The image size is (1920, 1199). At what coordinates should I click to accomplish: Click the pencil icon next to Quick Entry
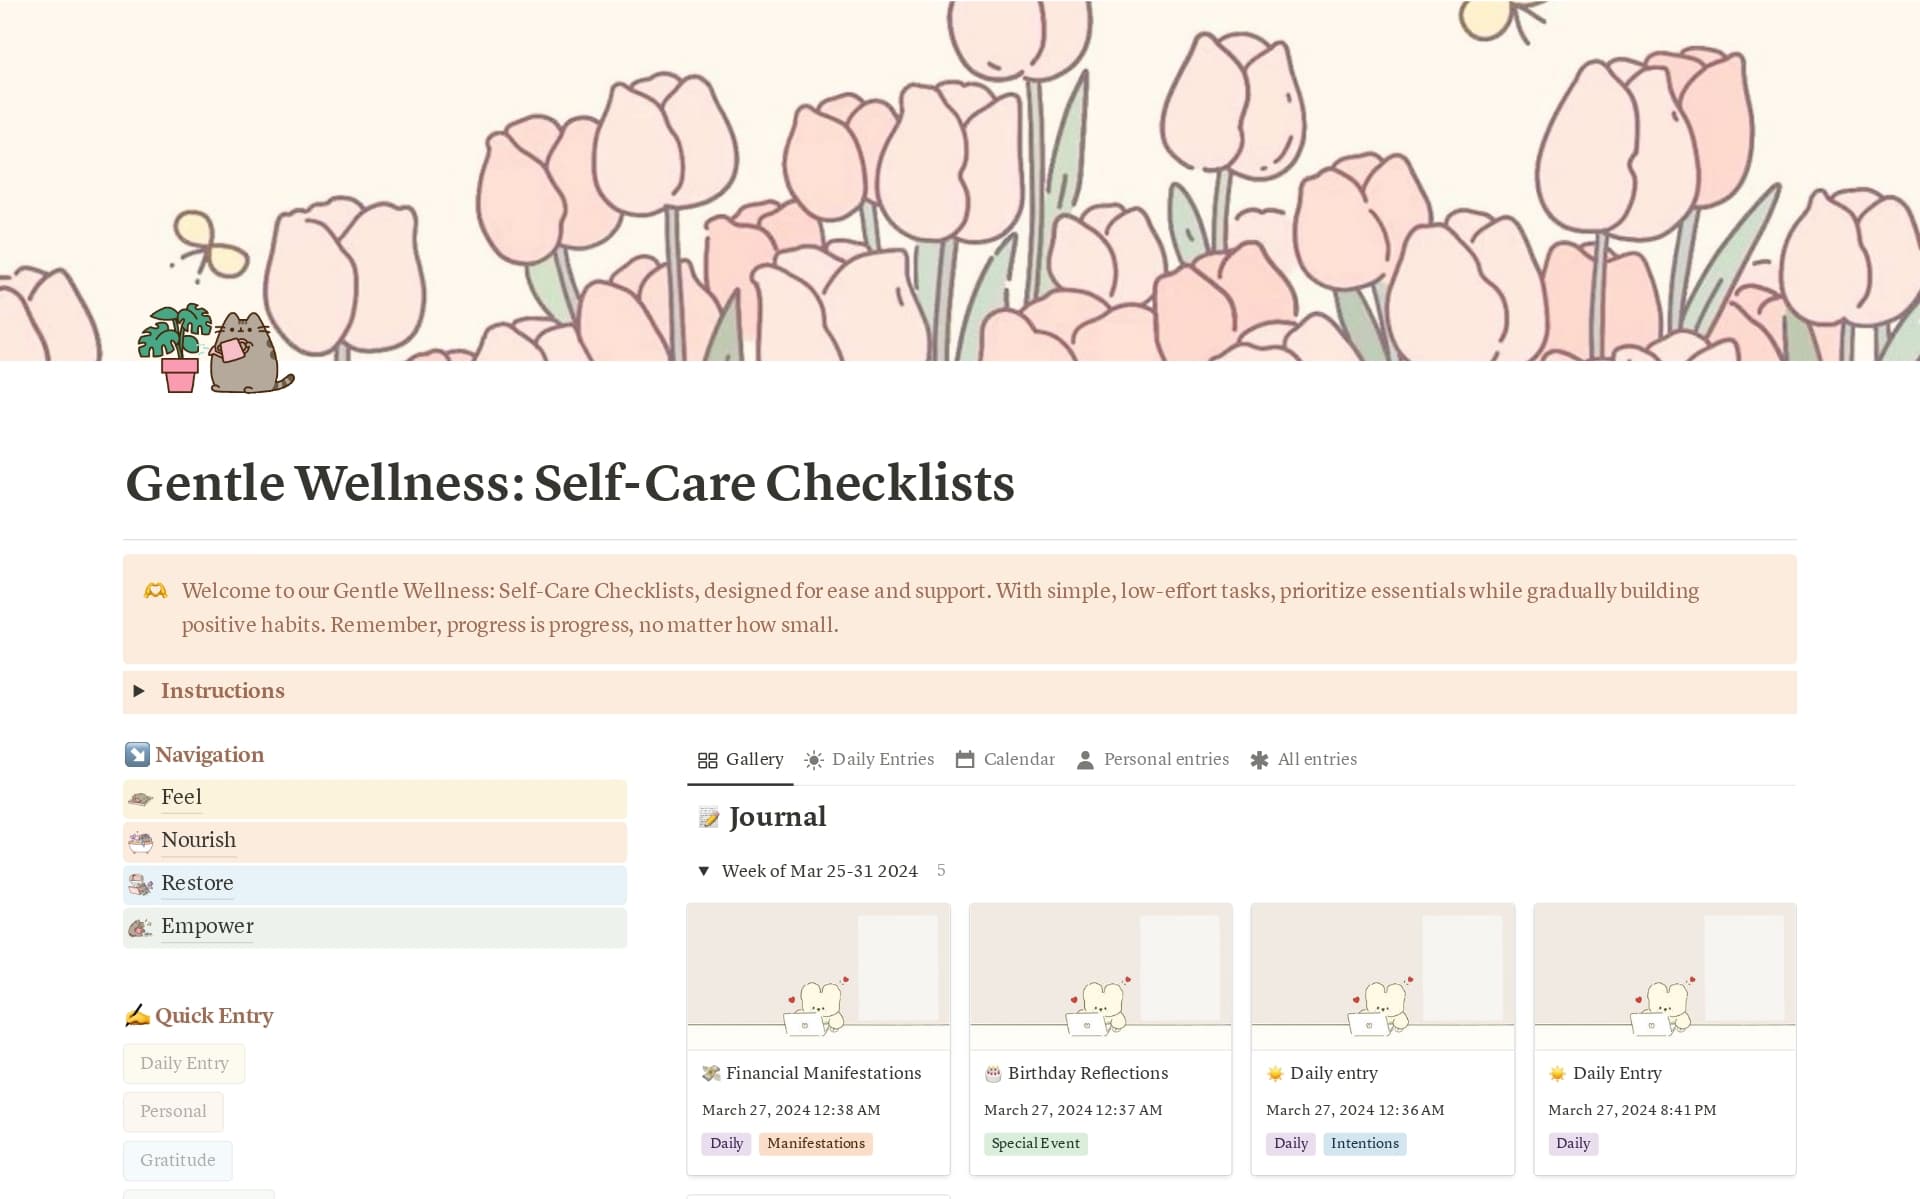tap(137, 1015)
